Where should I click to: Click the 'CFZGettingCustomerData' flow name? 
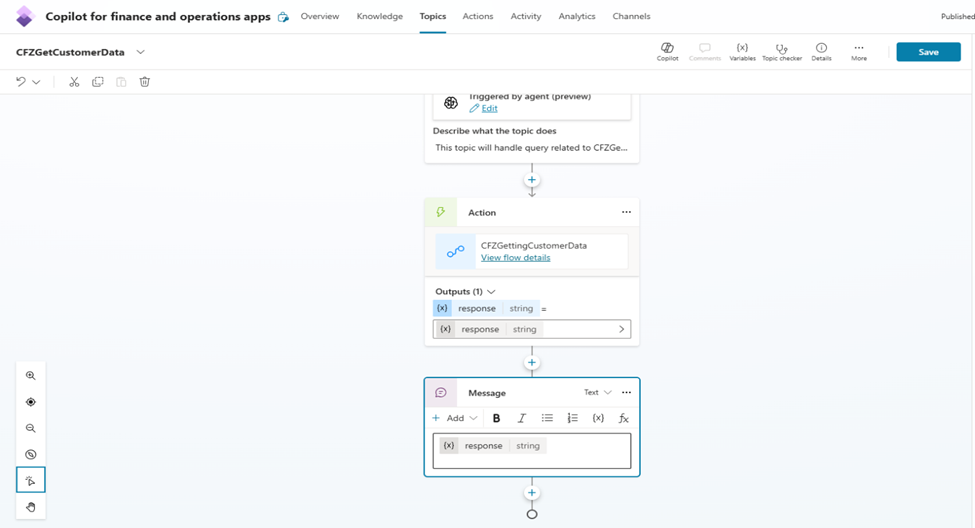(x=534, y=246)
